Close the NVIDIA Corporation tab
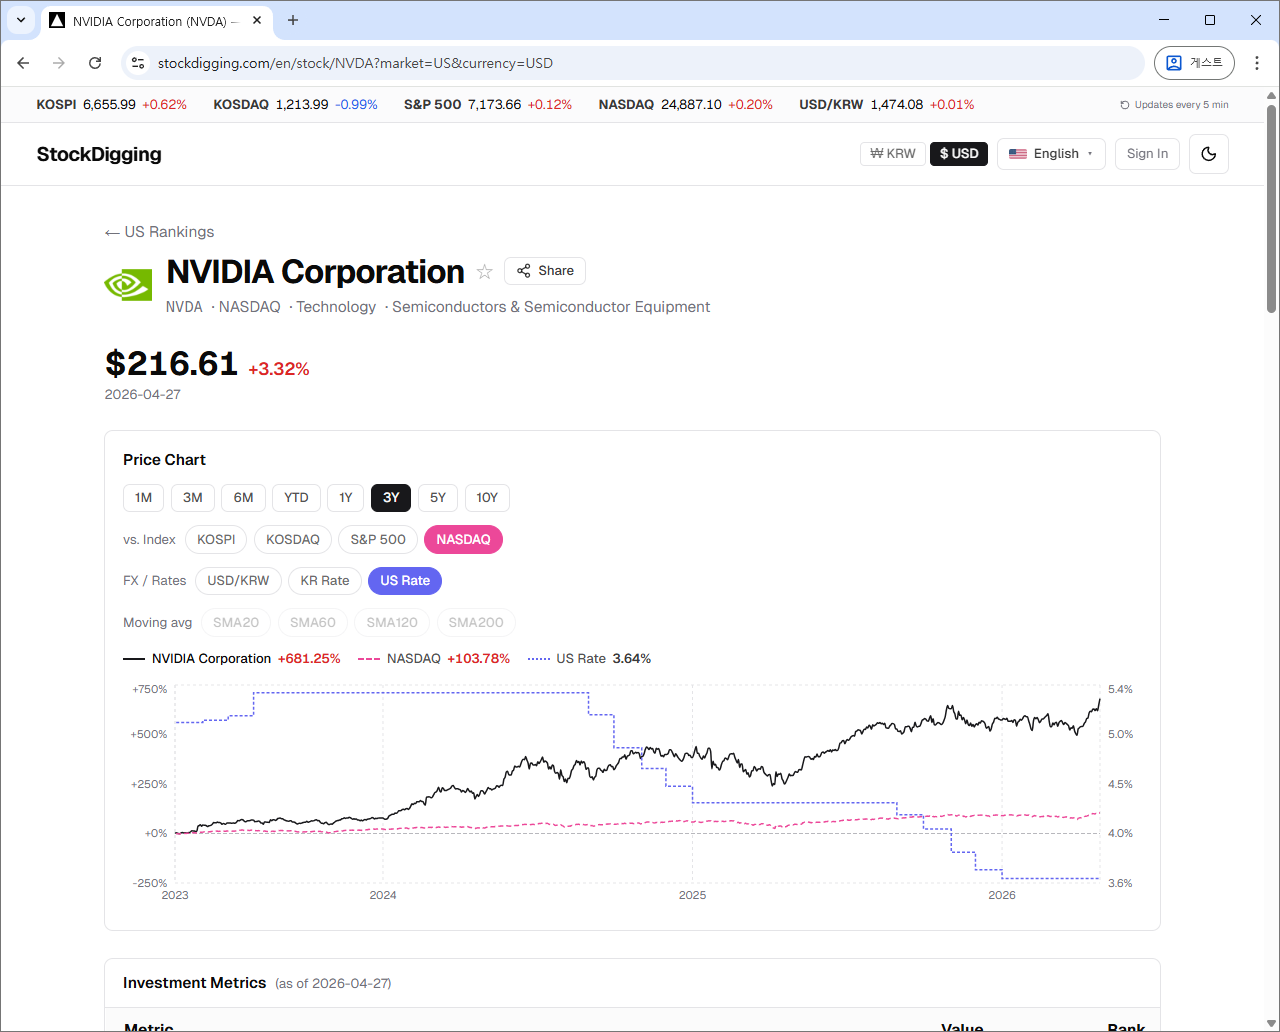The image size is (1280, 1032). [258, 20]
